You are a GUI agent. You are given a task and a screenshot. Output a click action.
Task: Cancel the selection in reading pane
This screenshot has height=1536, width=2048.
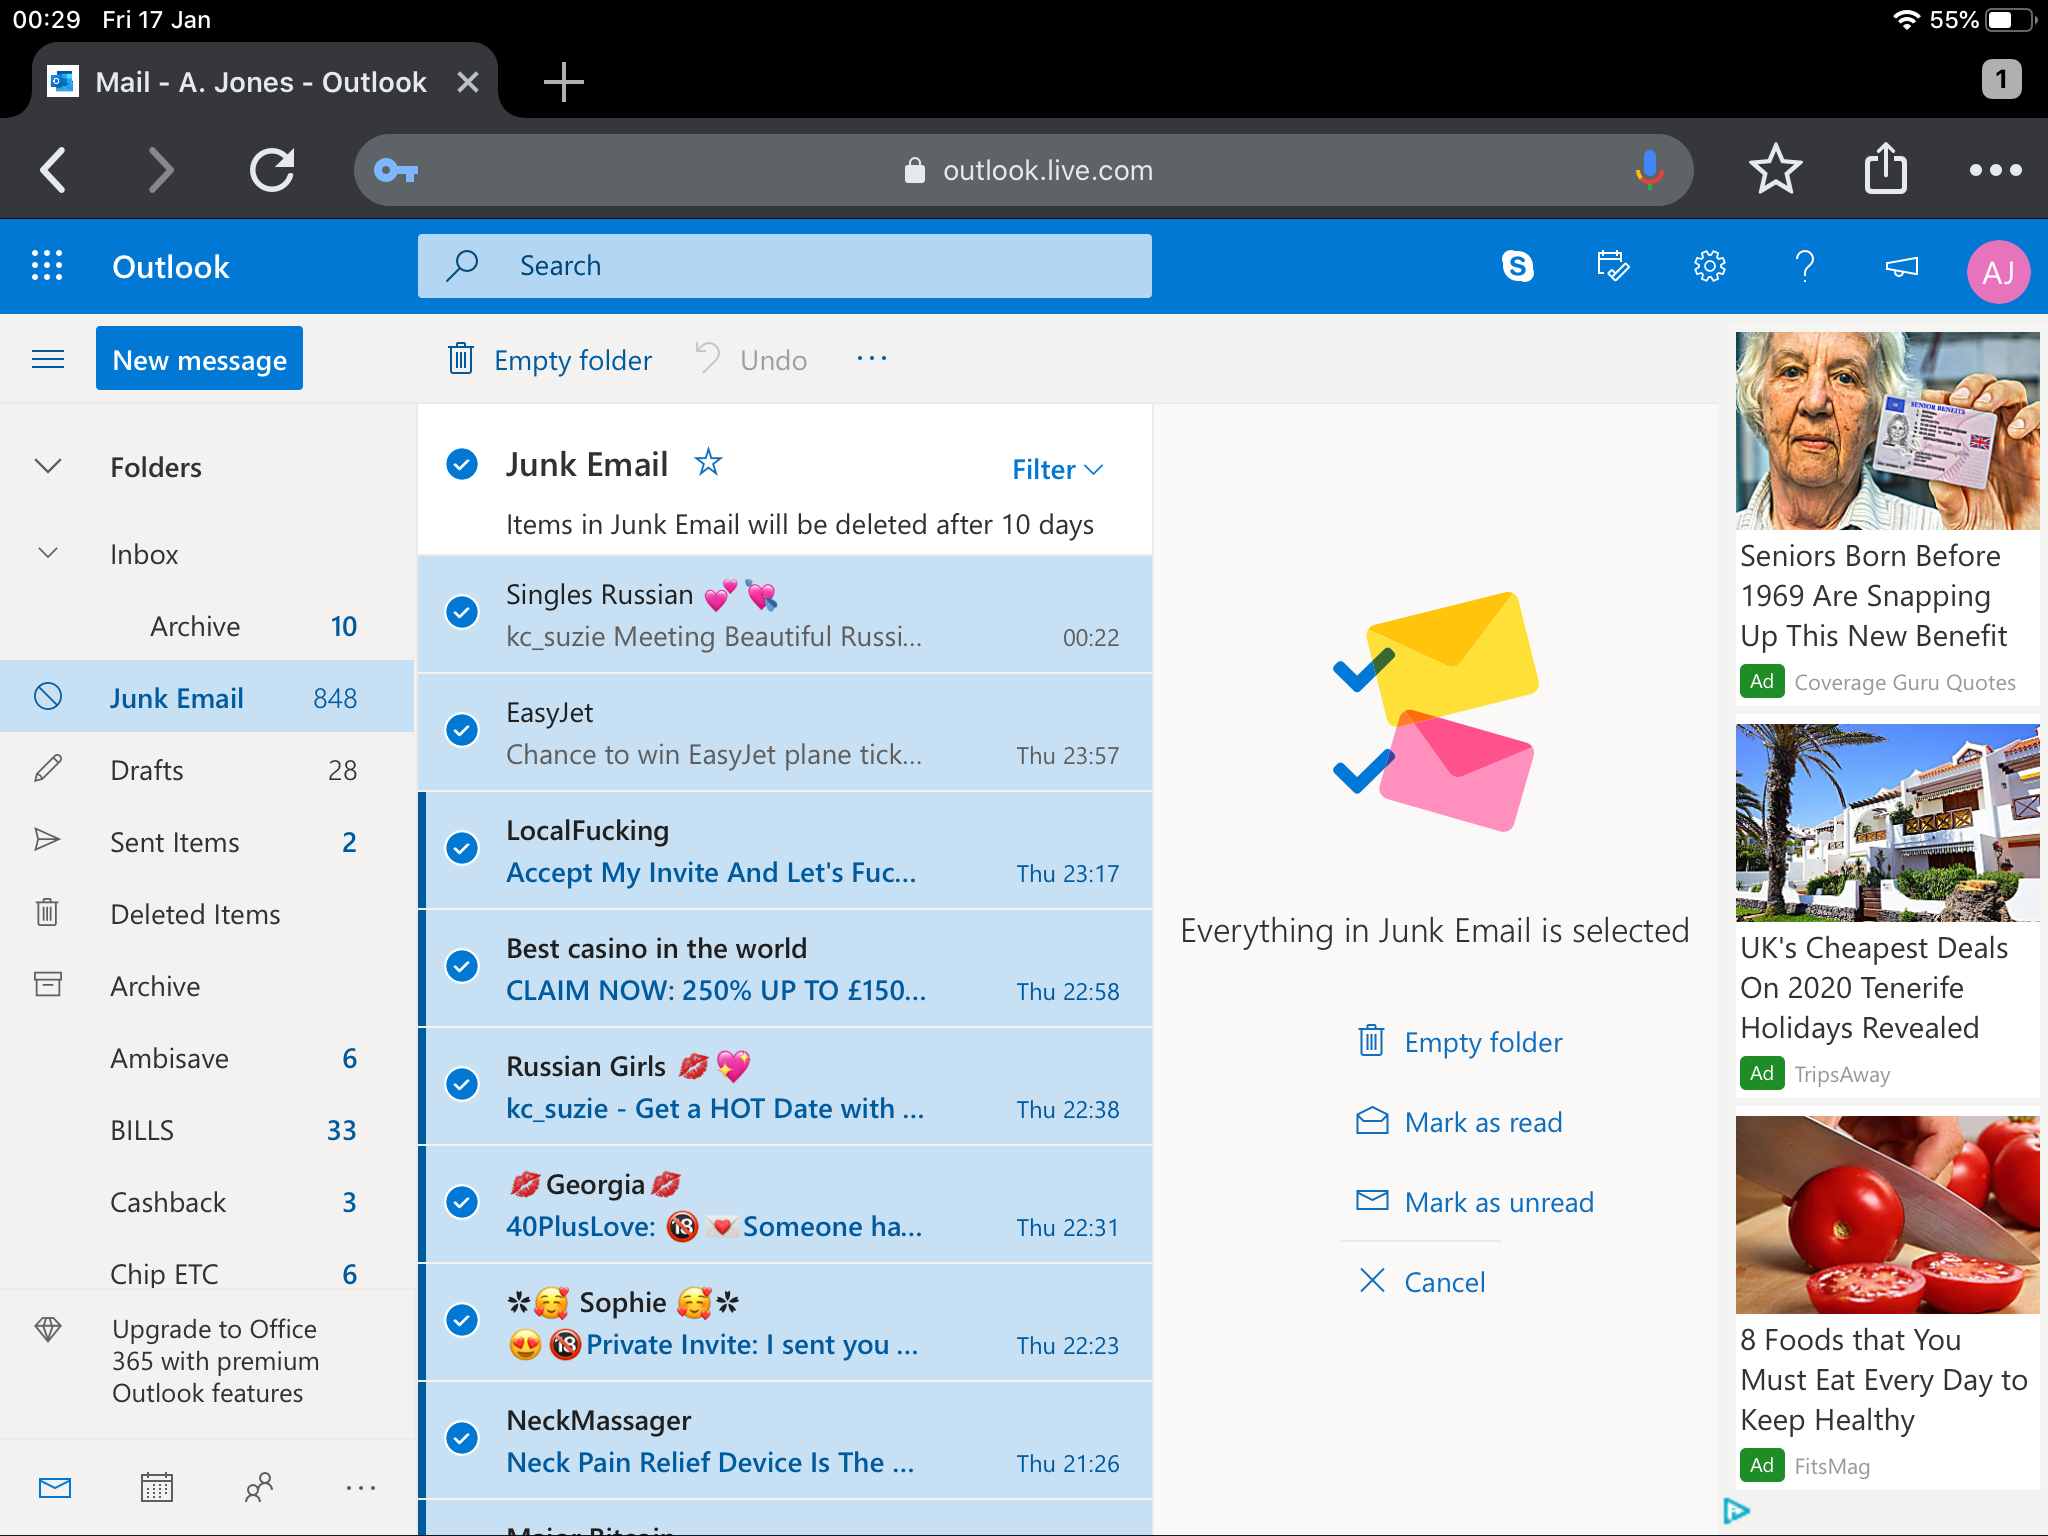pyautogui.click(x=1422, y=1281)
